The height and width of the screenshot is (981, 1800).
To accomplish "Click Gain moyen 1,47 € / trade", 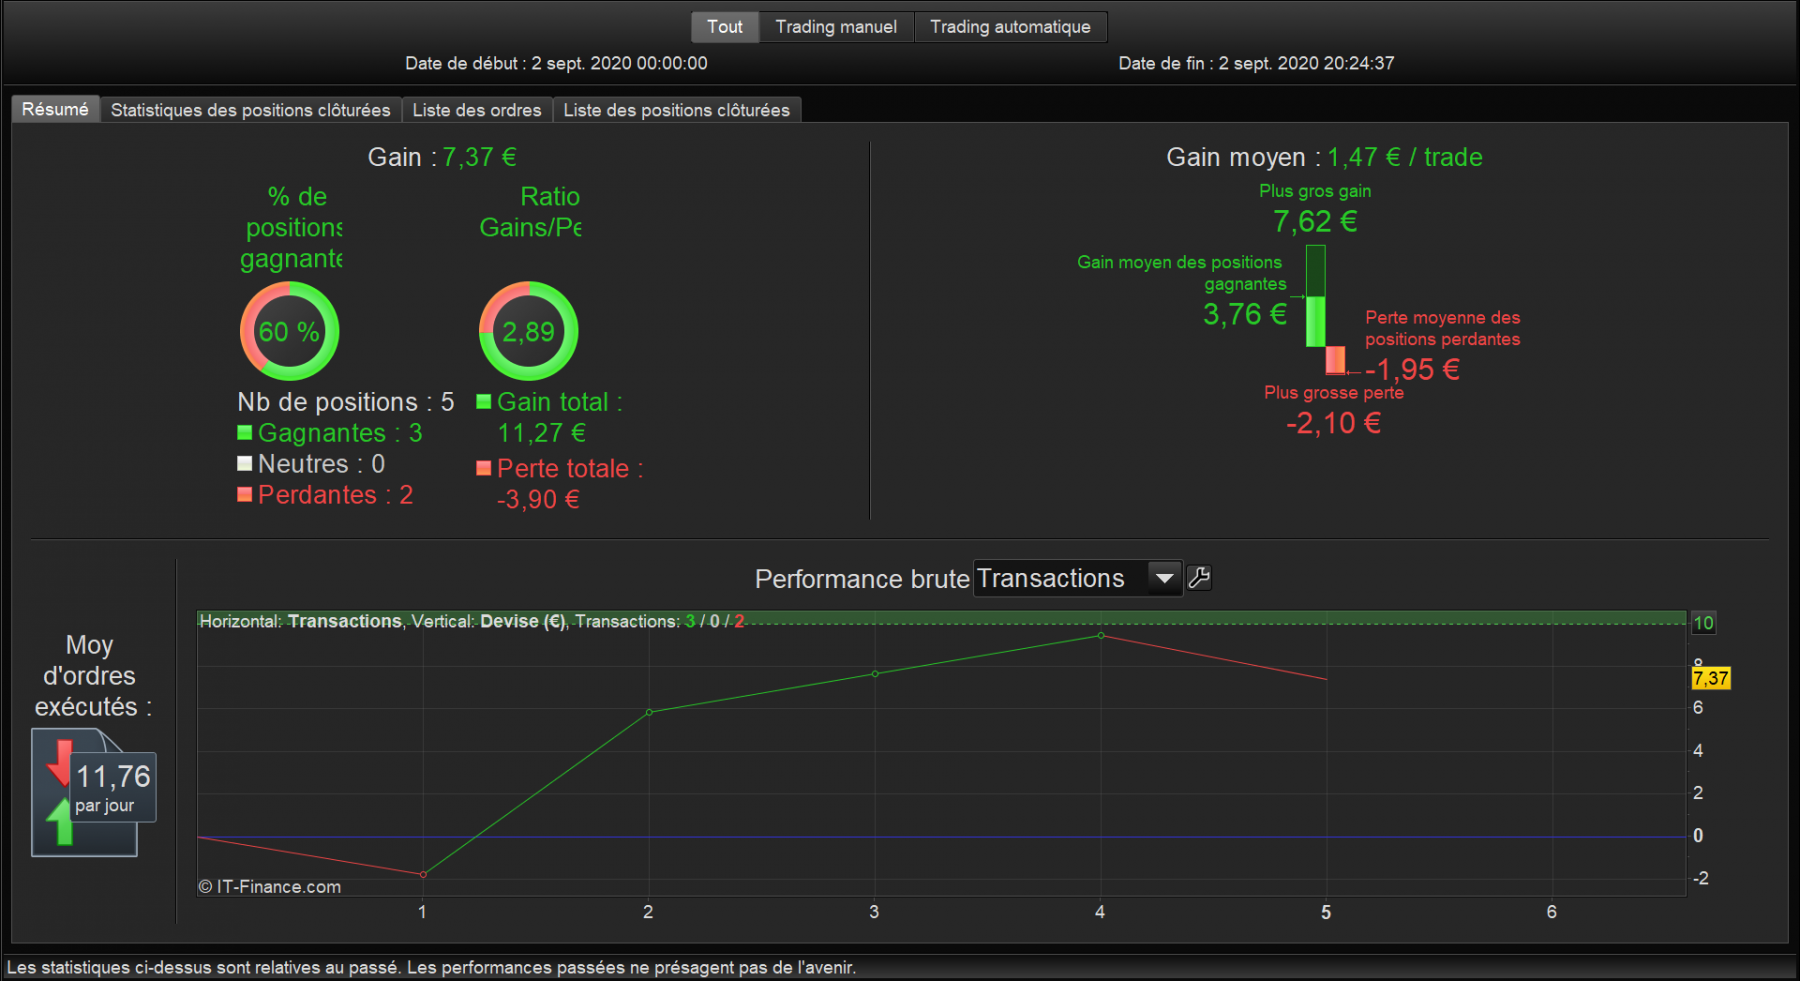I will pos(1324,157).
